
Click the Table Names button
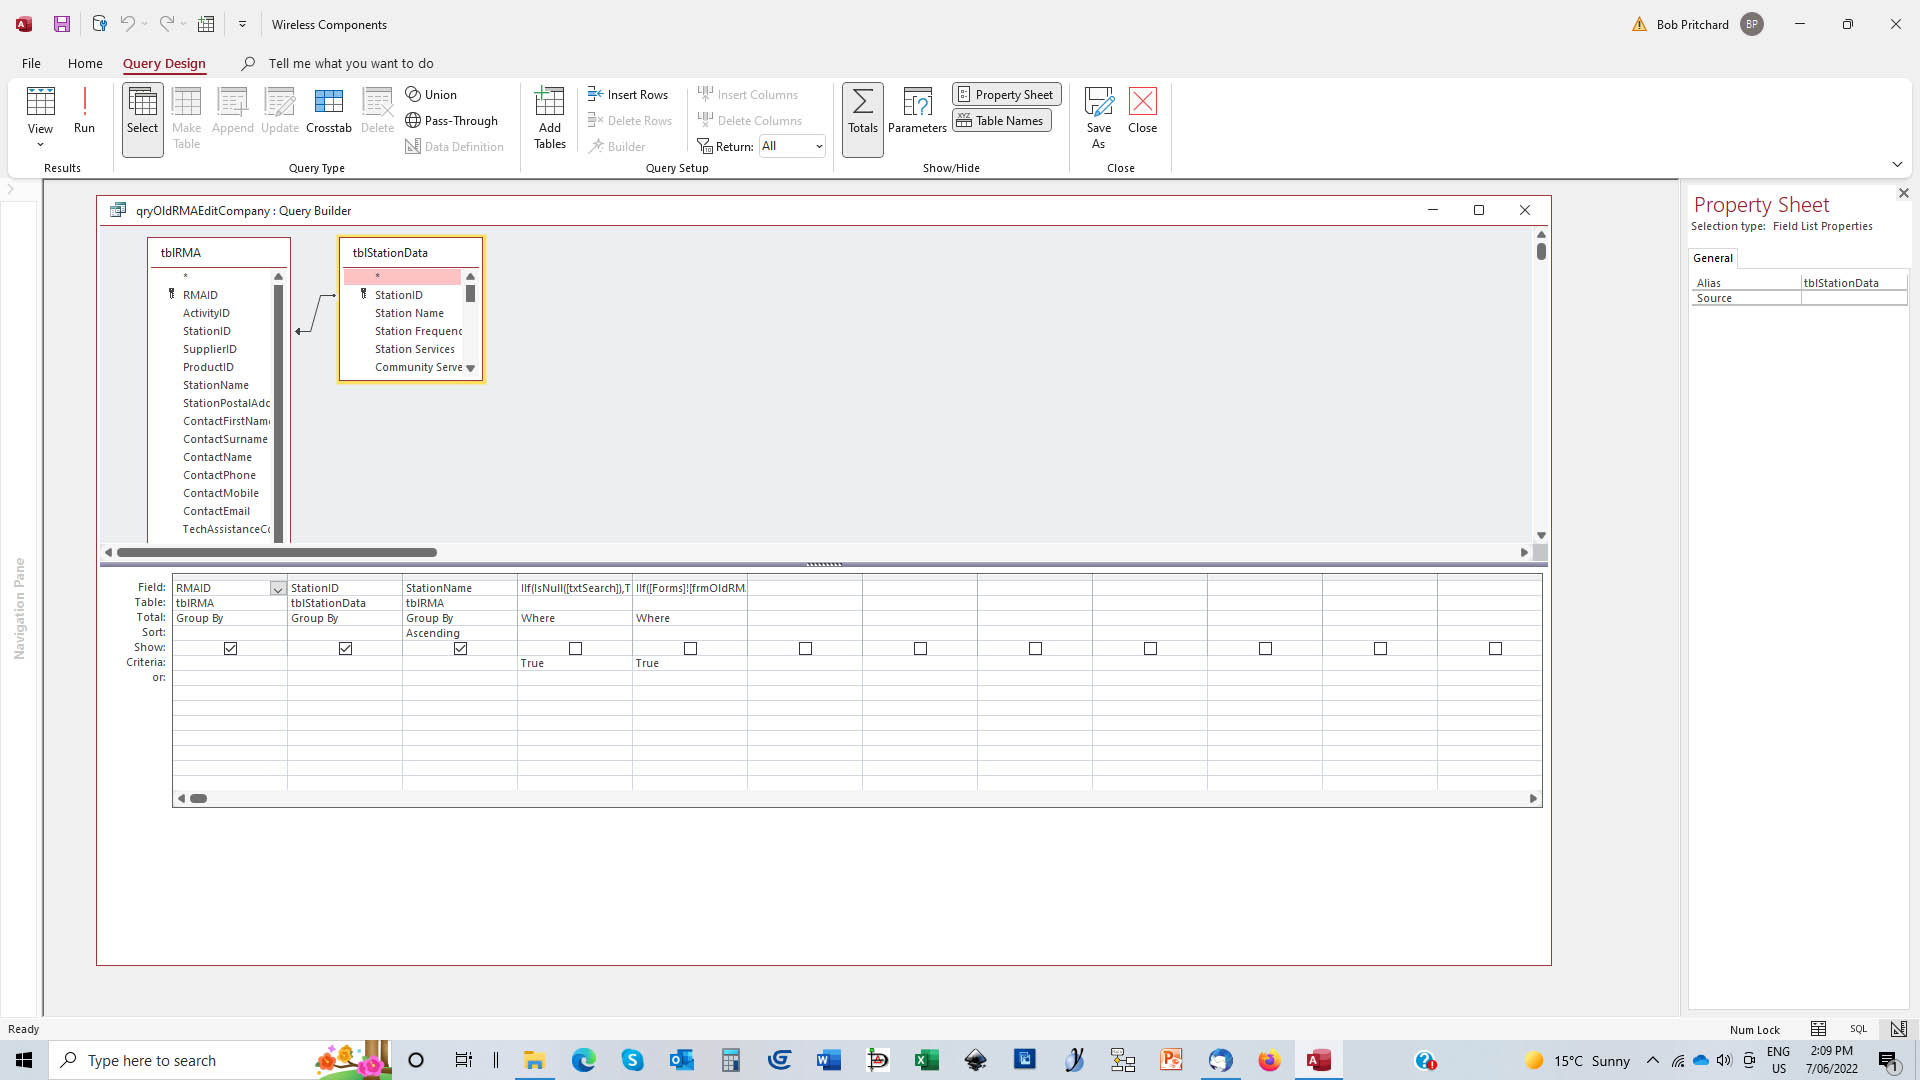coord(1000,120)
